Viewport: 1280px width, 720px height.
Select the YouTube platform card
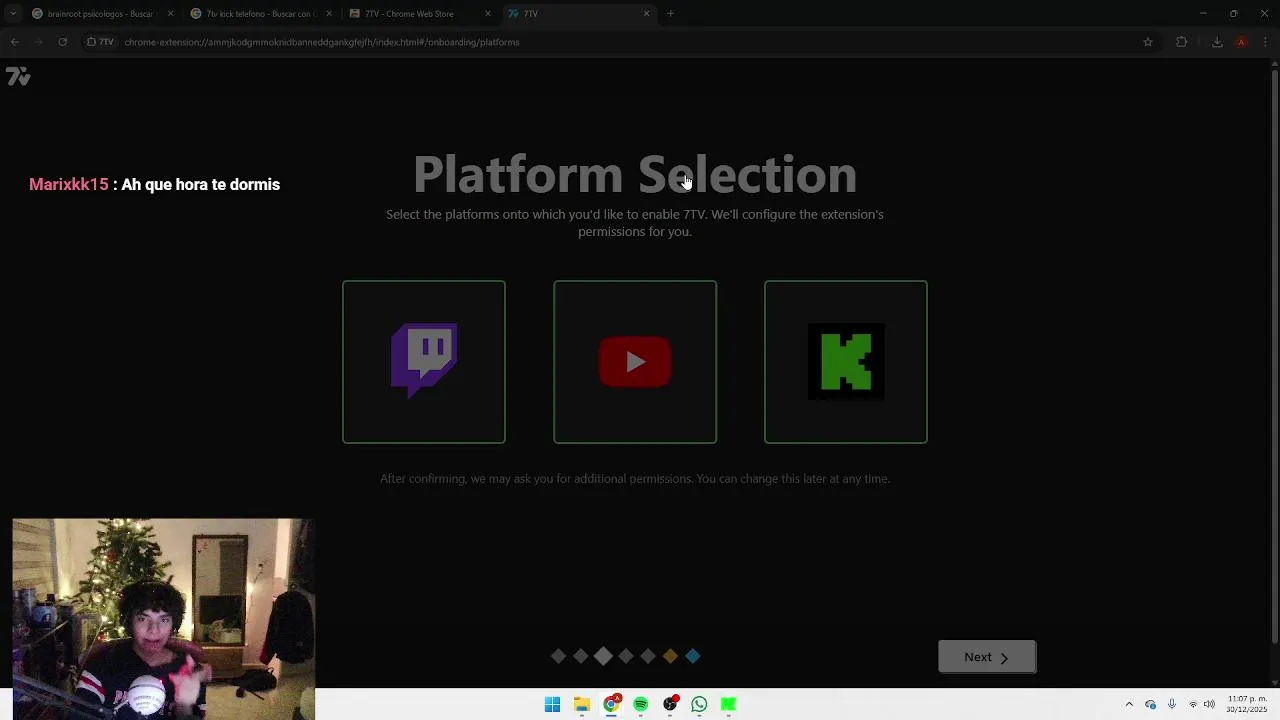click(x=635, y=362)
